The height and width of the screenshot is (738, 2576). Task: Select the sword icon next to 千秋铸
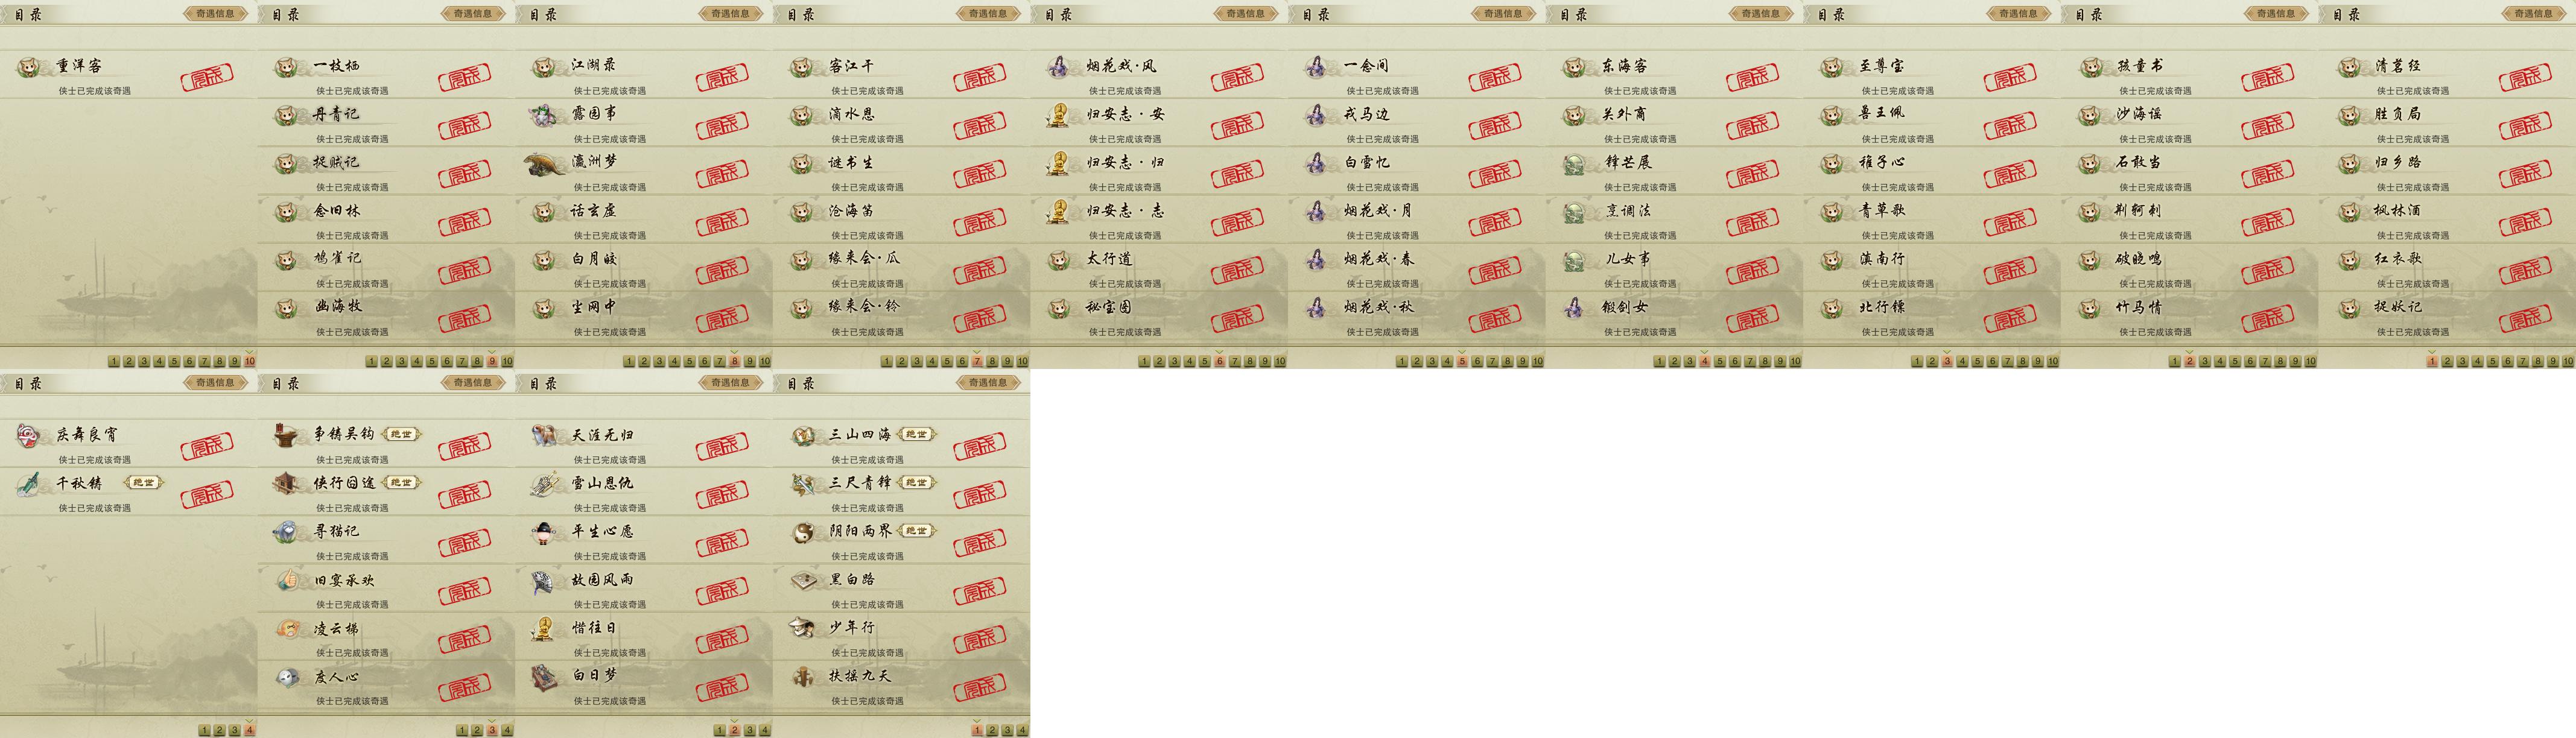28,483
